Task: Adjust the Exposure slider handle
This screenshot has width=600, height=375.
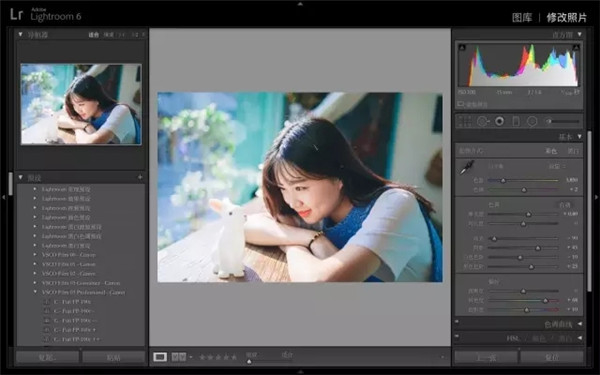Action: [528, 214]
